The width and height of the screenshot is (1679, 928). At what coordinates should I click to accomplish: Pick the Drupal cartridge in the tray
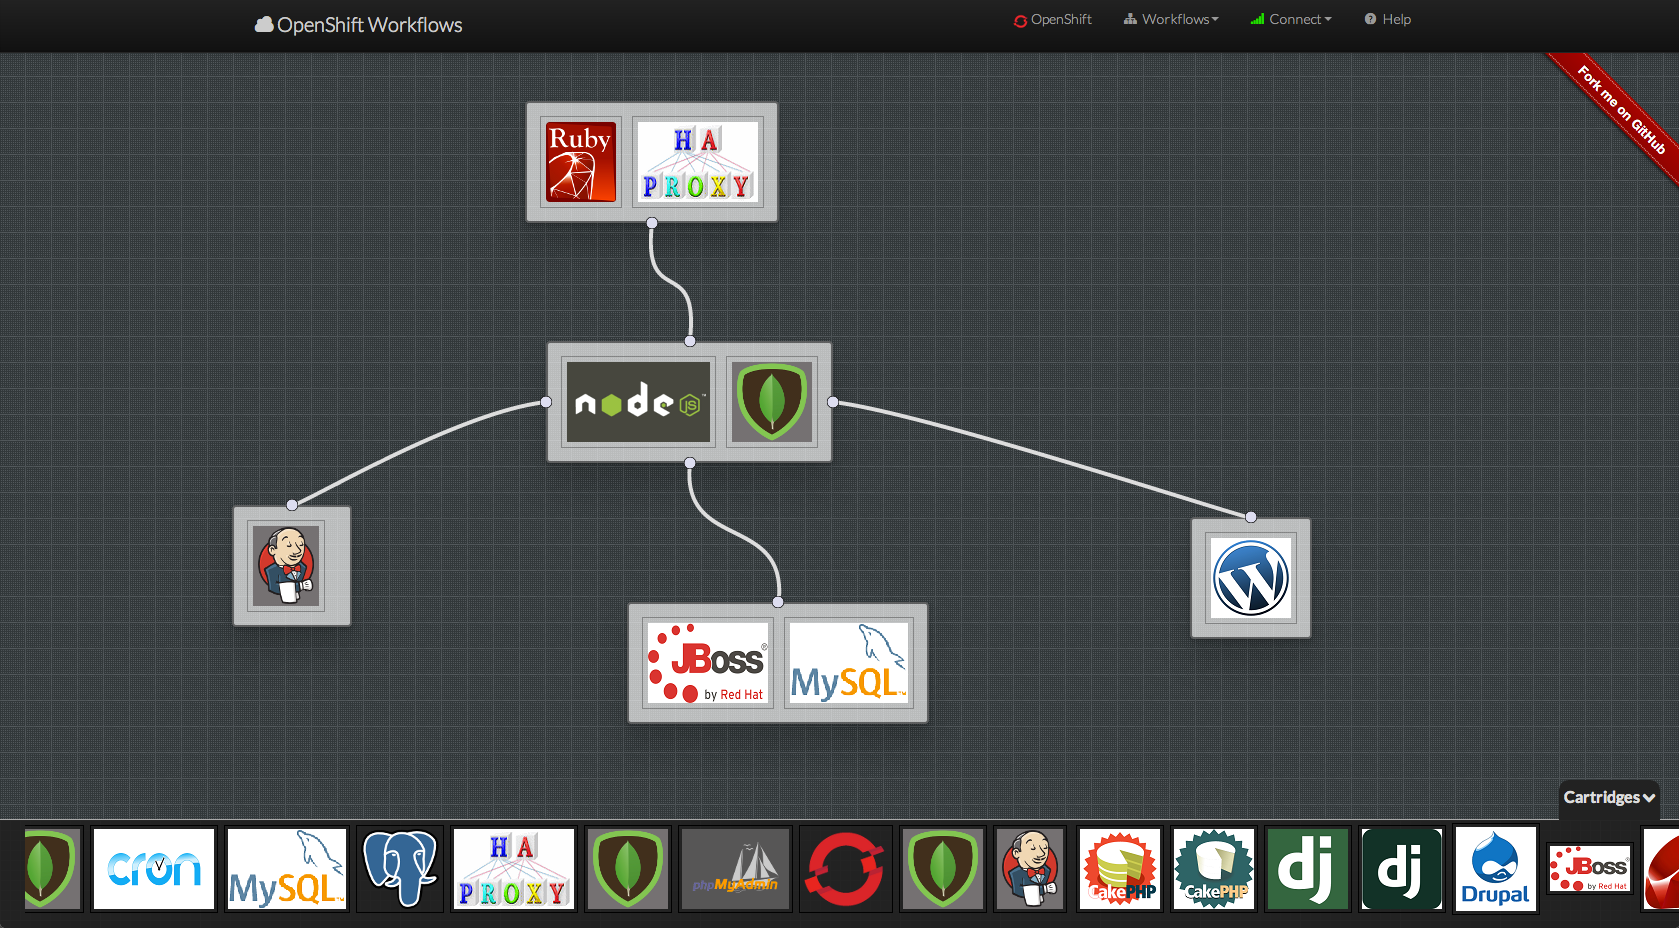point(1495,869)
